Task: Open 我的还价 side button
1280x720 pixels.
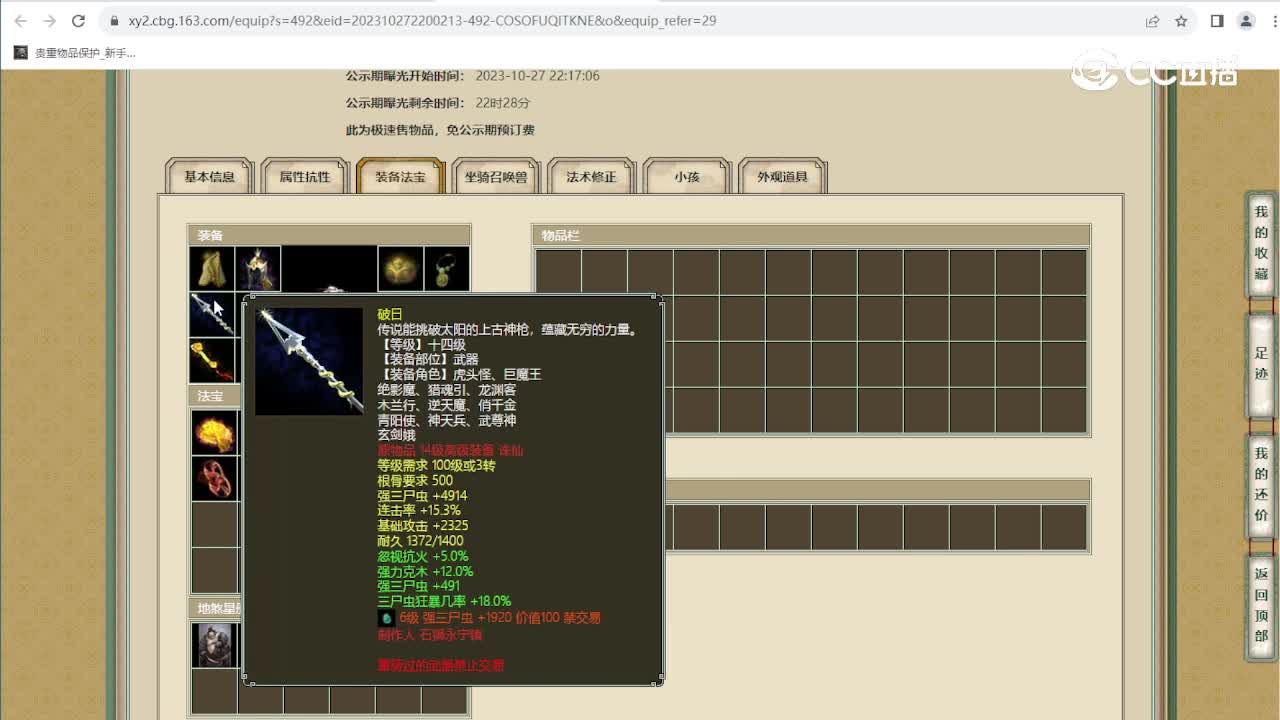Action: point(1261,486)
